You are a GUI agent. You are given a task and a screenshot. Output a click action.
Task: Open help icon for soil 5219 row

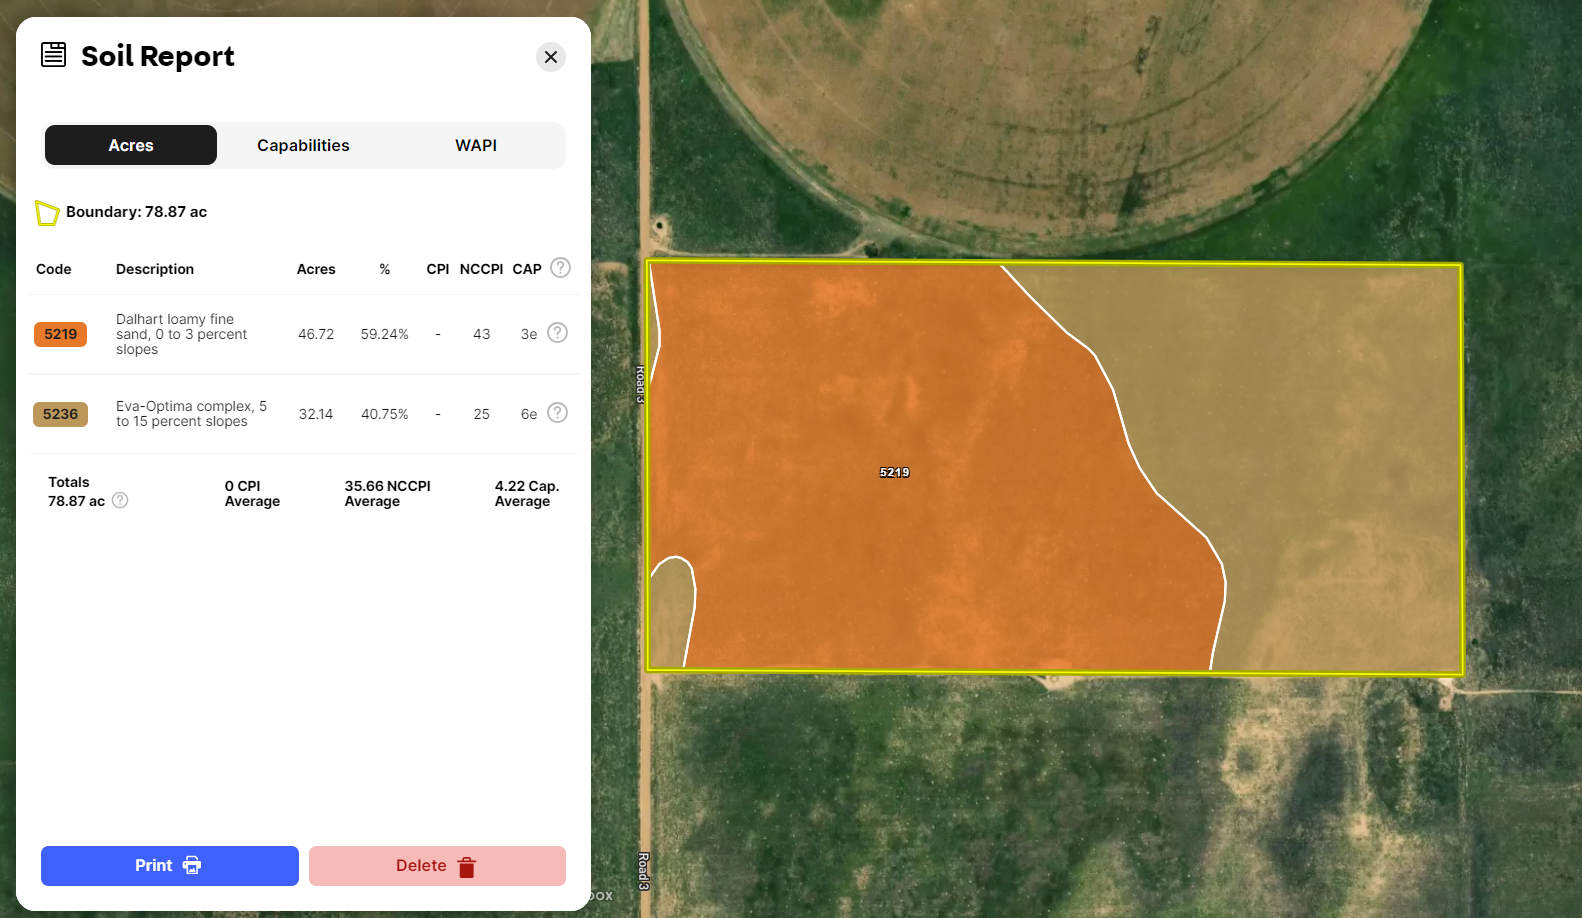(x=558, y=333)
